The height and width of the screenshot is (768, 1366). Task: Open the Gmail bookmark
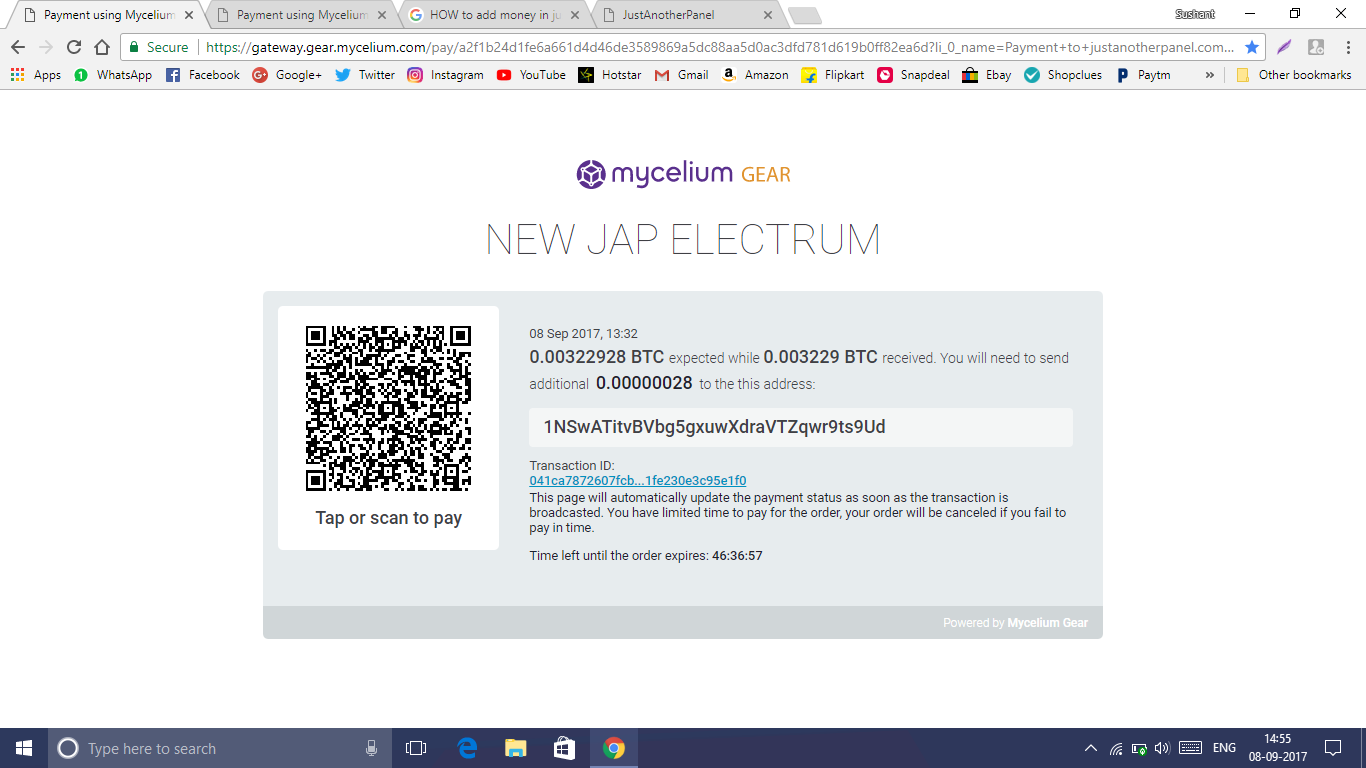click(x=681, y=75)
